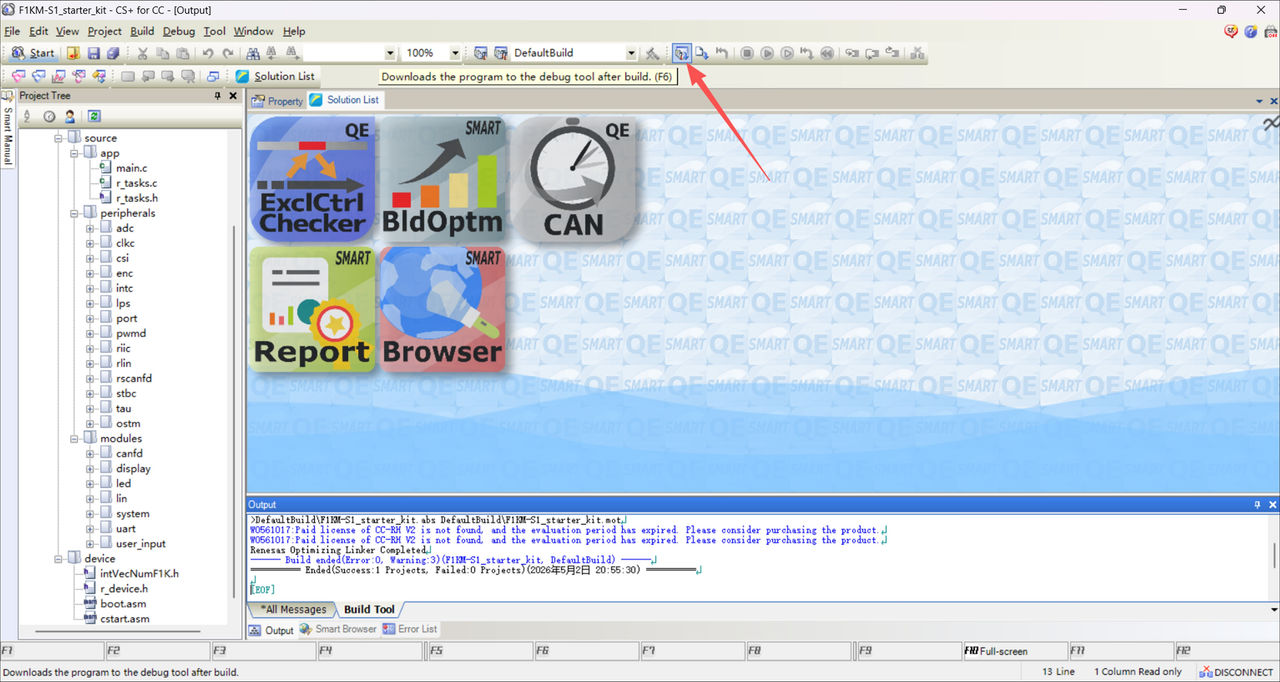The width and height of the screenshot is (1280, 682).
Task: Switch to the Property tab
Action: pos(277,101)
